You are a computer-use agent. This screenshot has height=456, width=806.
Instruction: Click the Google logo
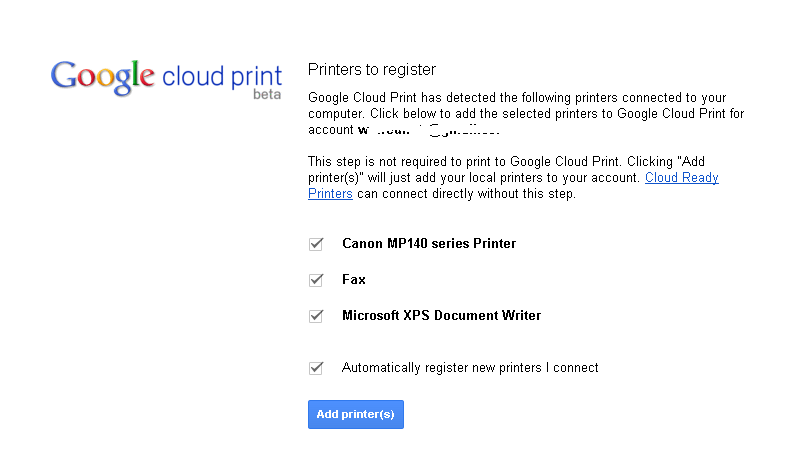[103, 77]
